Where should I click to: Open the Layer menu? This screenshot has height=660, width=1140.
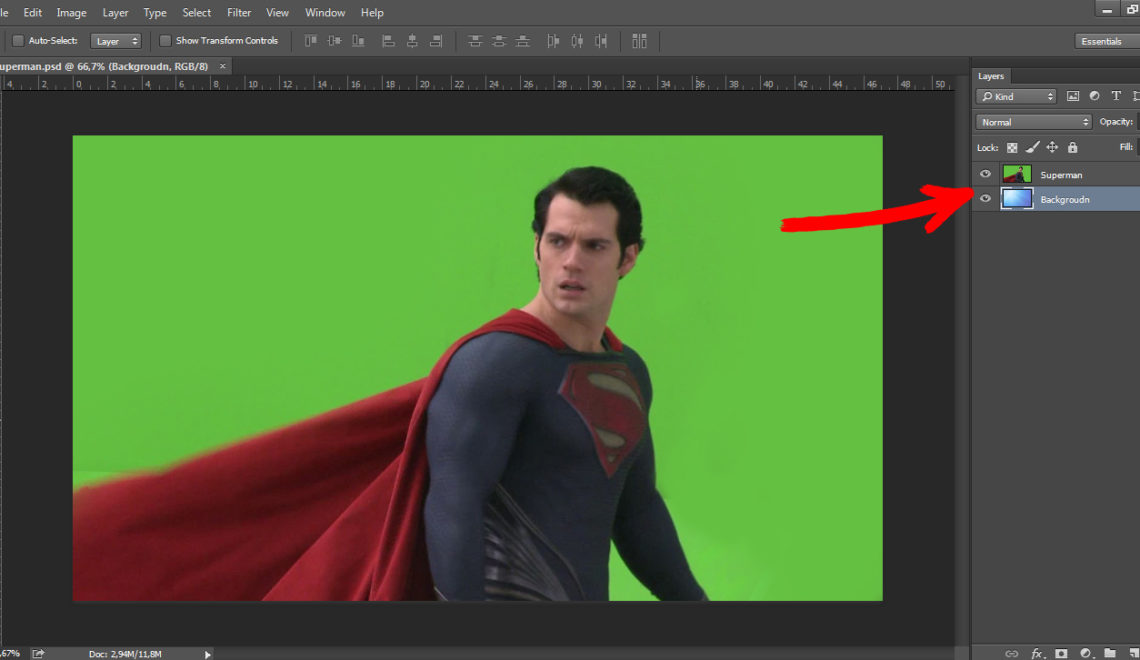tap(115, 12)
